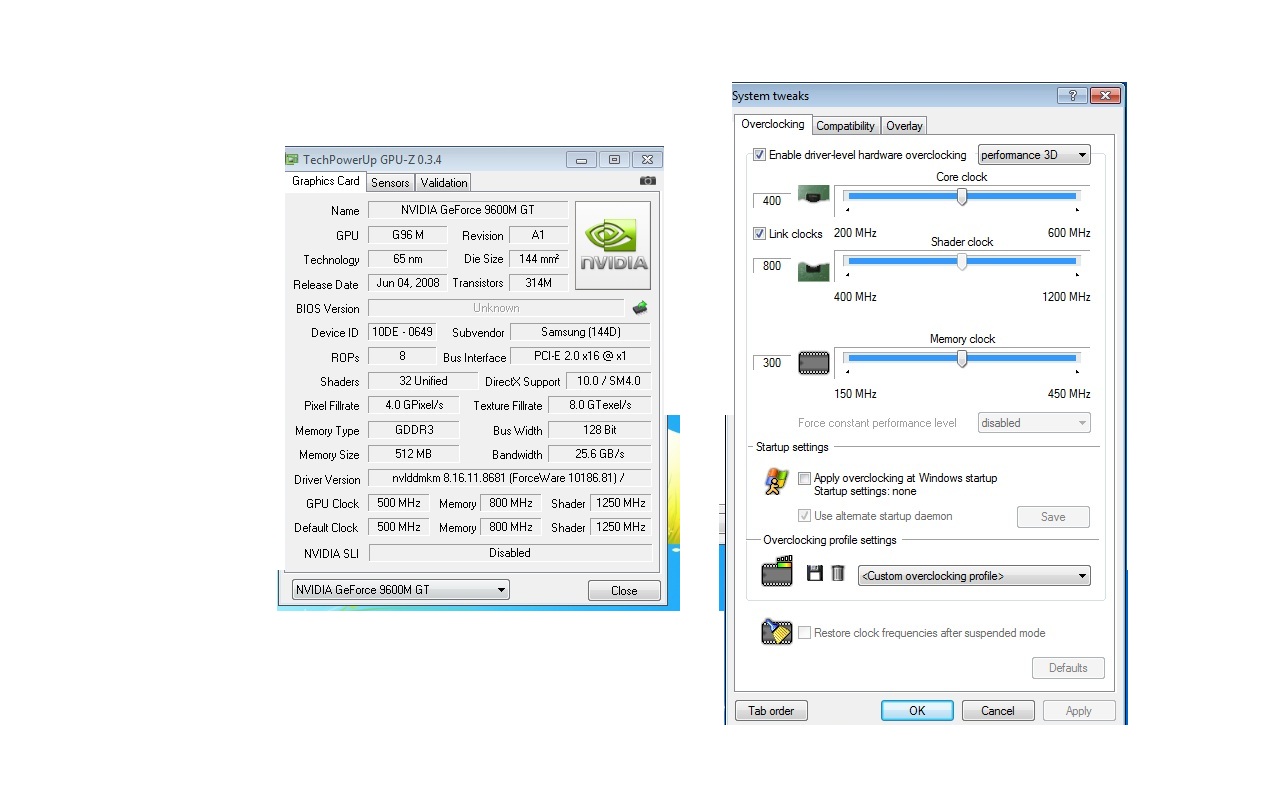
Task: Toggle Use alternate startup daemon checkbox
Action: click(x=805, y=516)
